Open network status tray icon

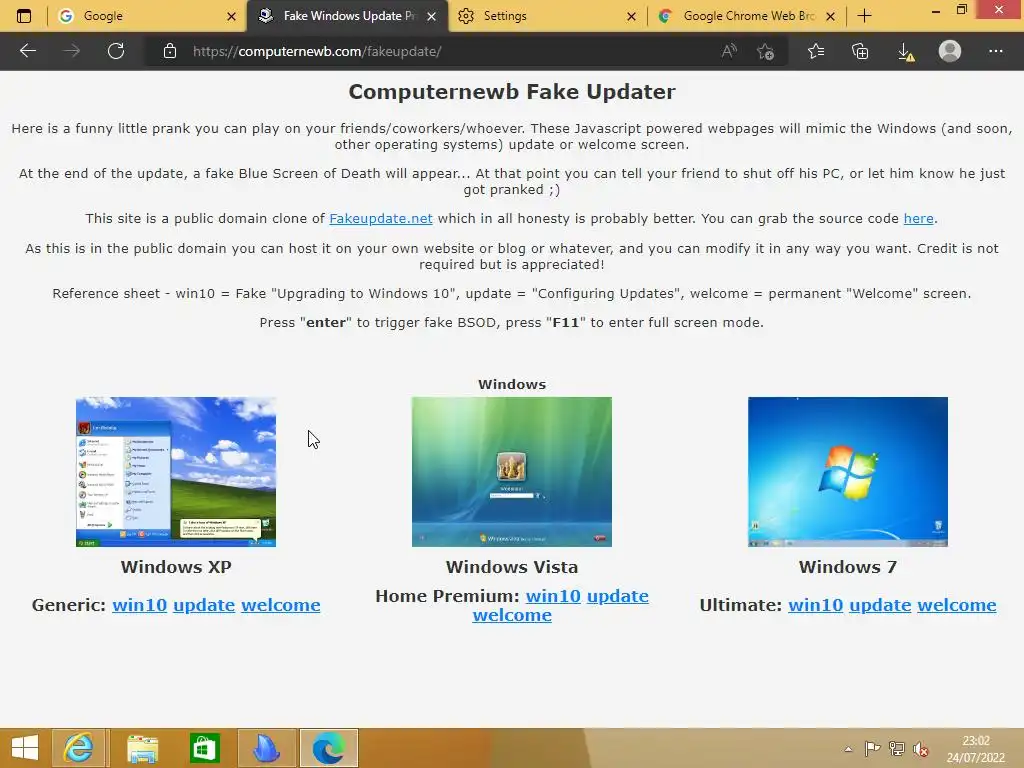[897, 749]
